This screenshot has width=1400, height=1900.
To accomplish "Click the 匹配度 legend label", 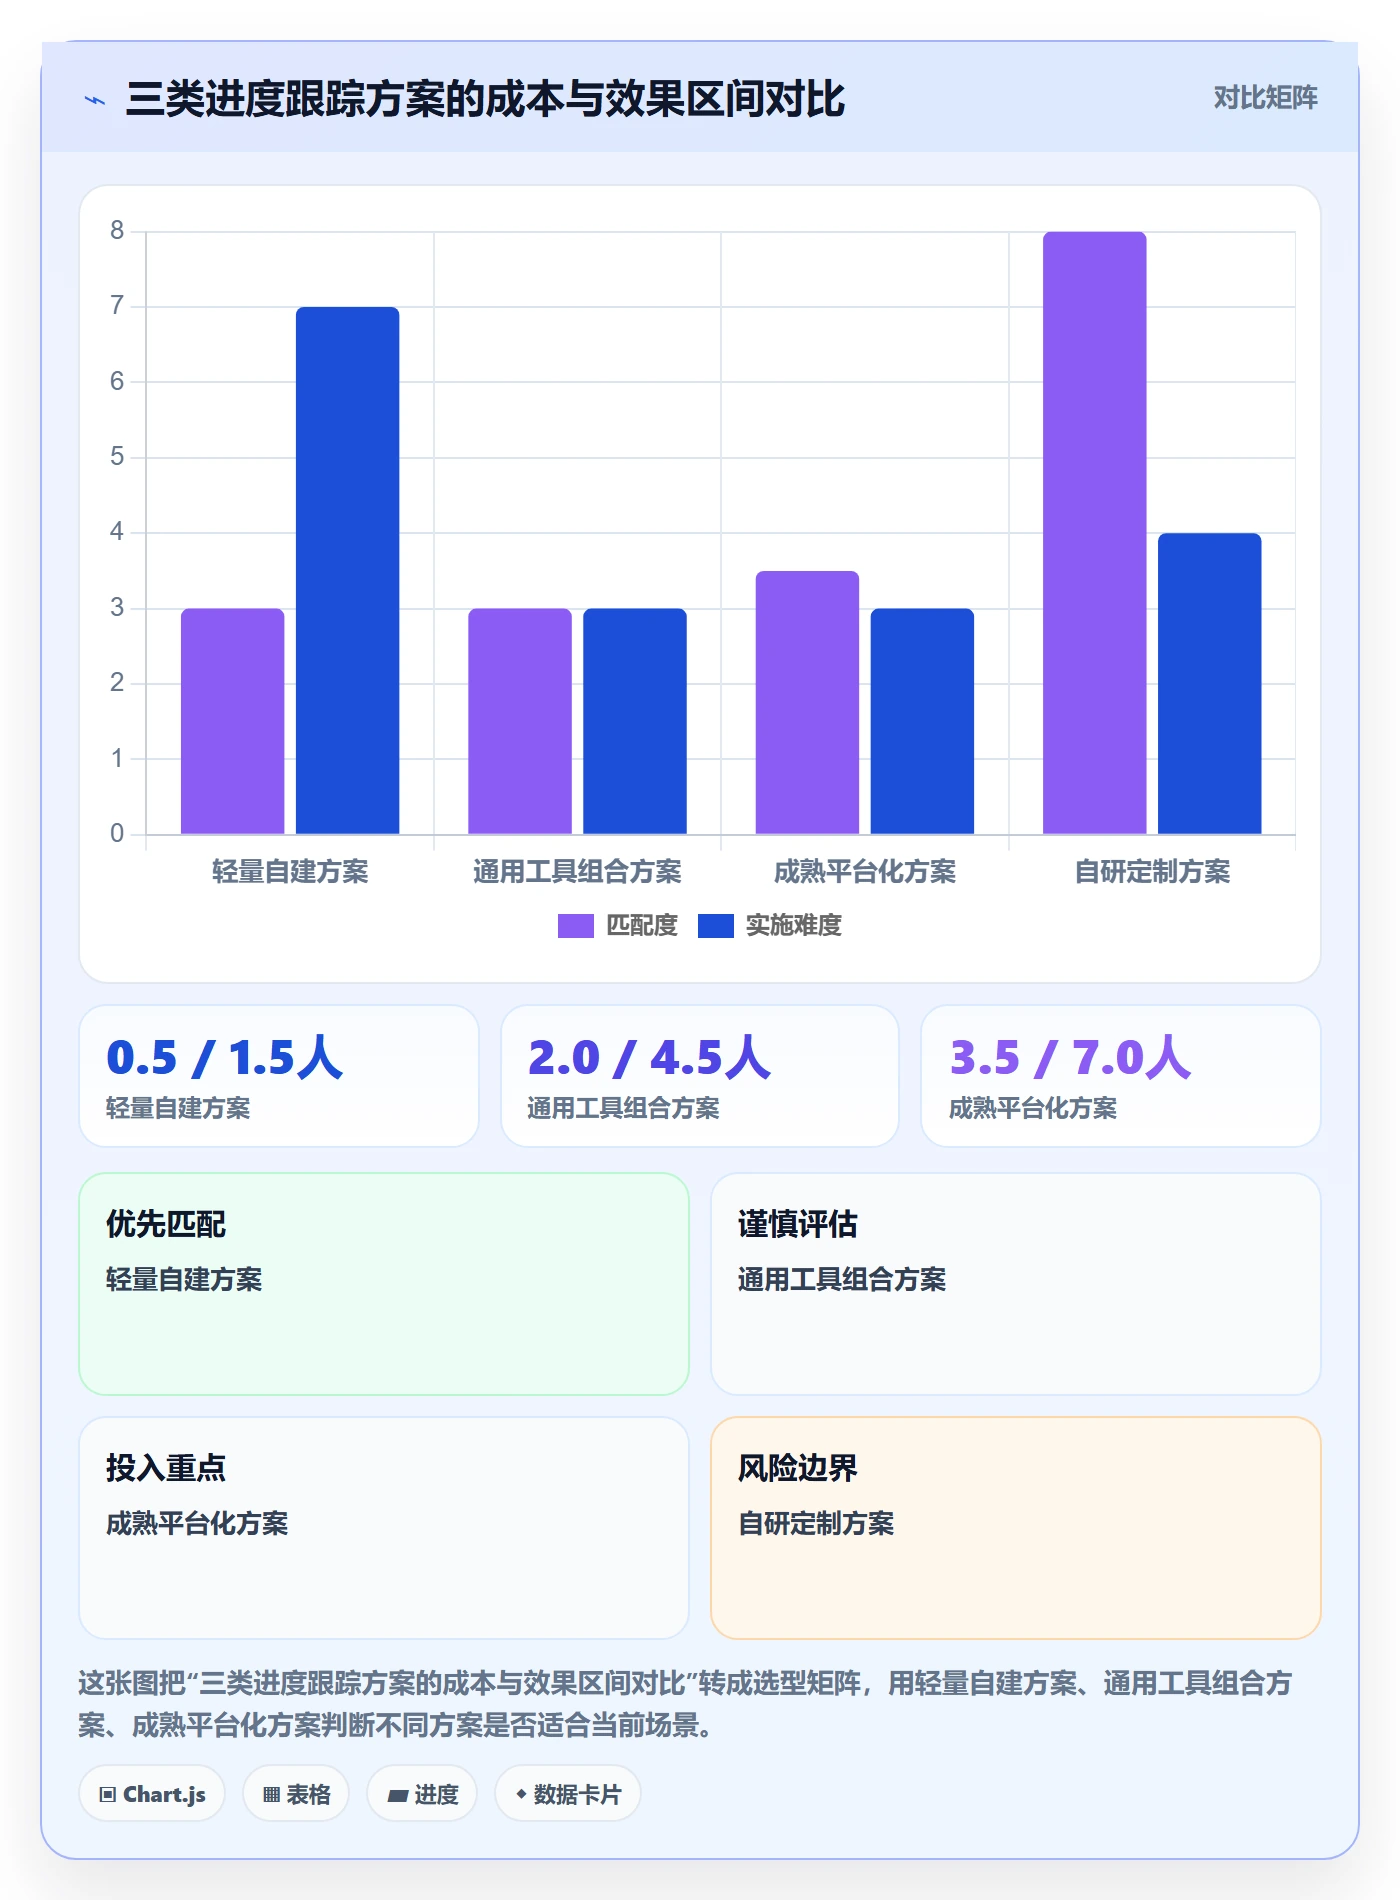I will tap(642, 926).
